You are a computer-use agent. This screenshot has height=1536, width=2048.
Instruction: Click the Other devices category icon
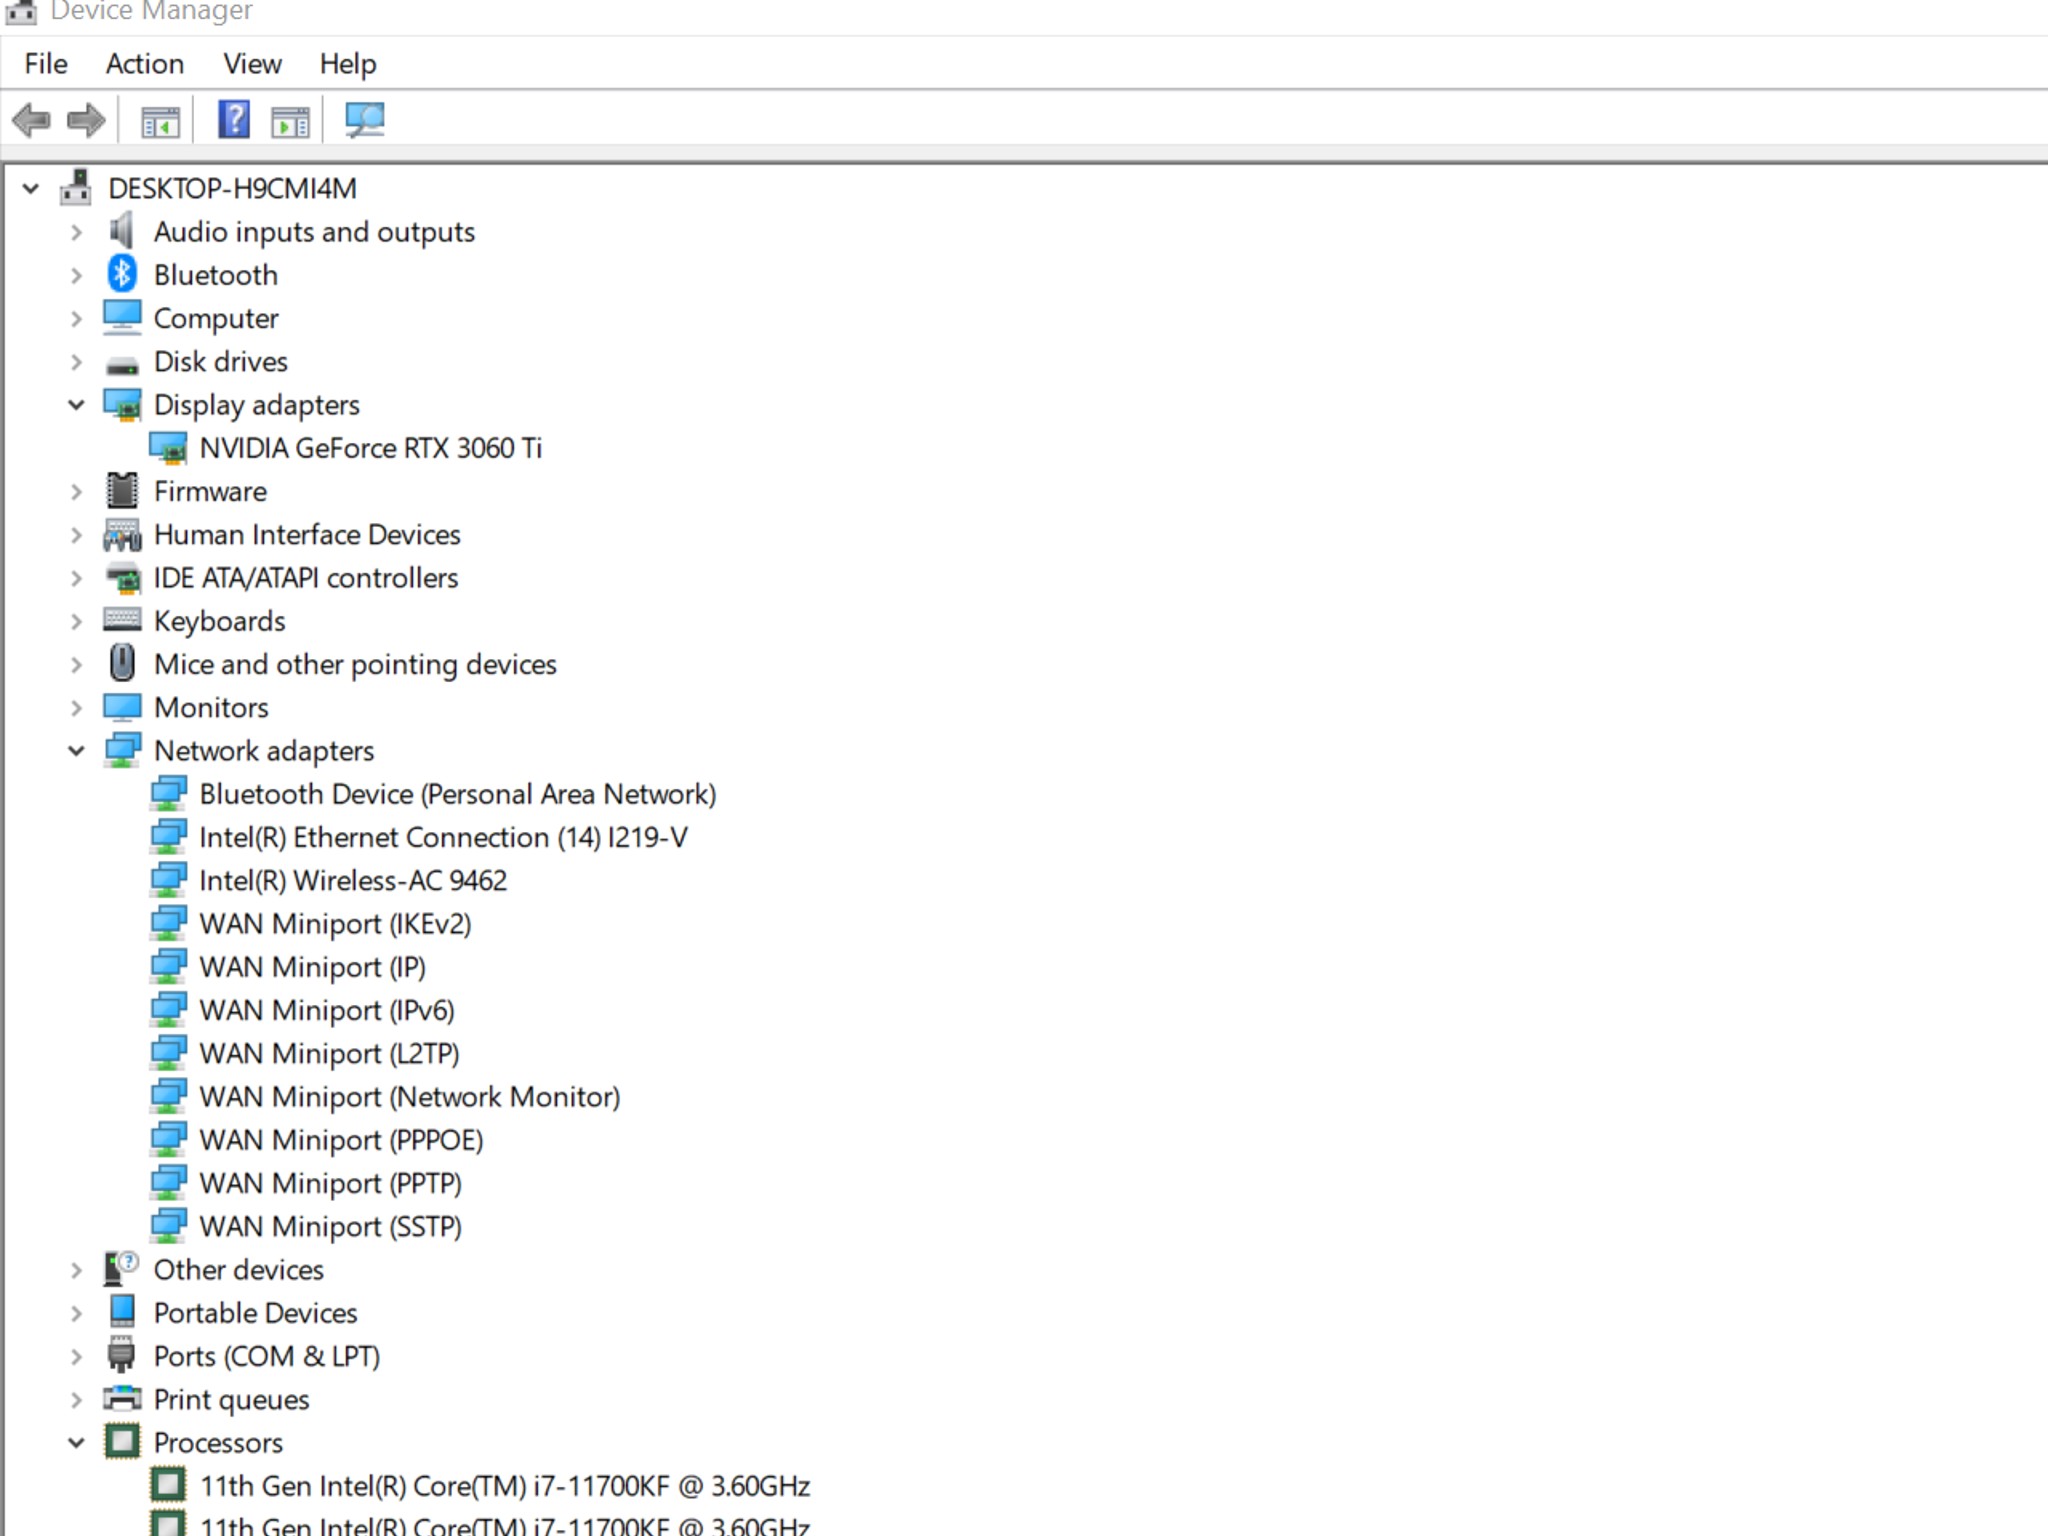(122, 1269)
